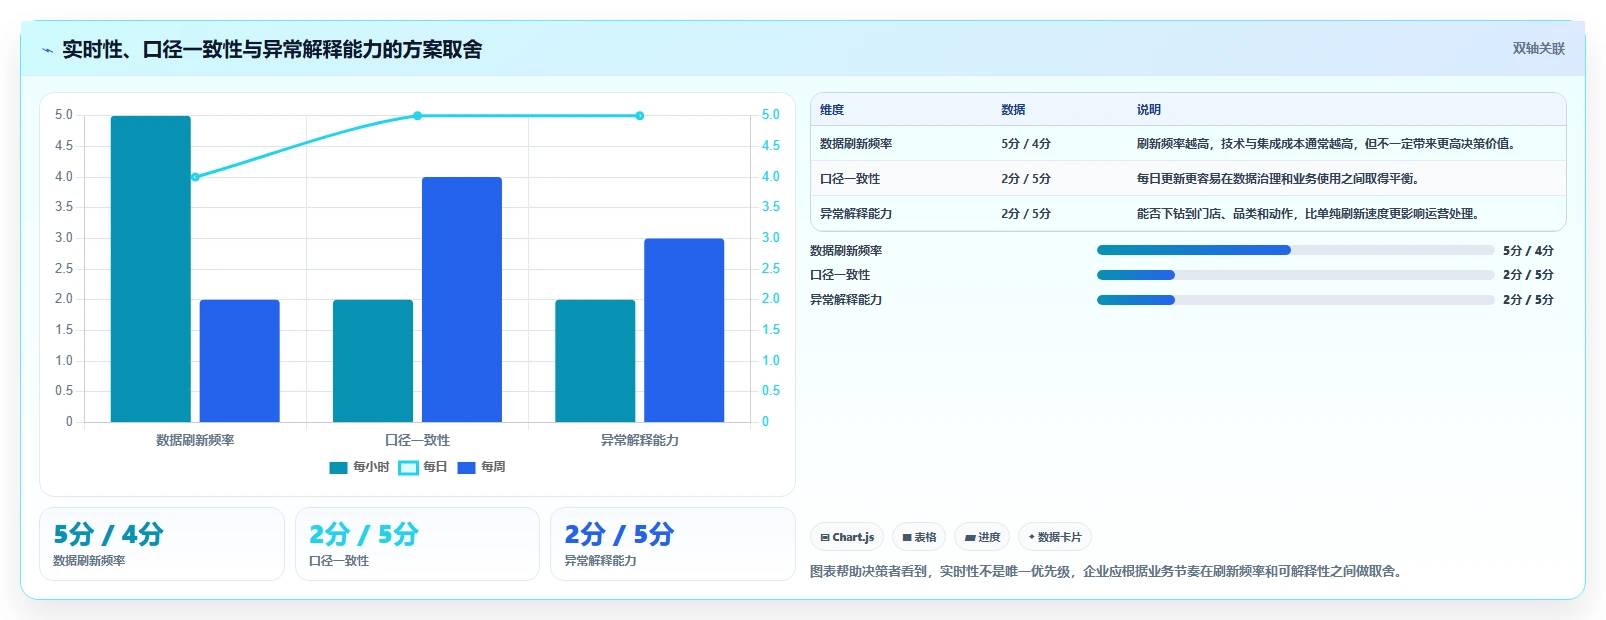The image size is (1606, 620).
Task: Click the 数据刷新频率 x-axis label under the chart
Action: 195,440
